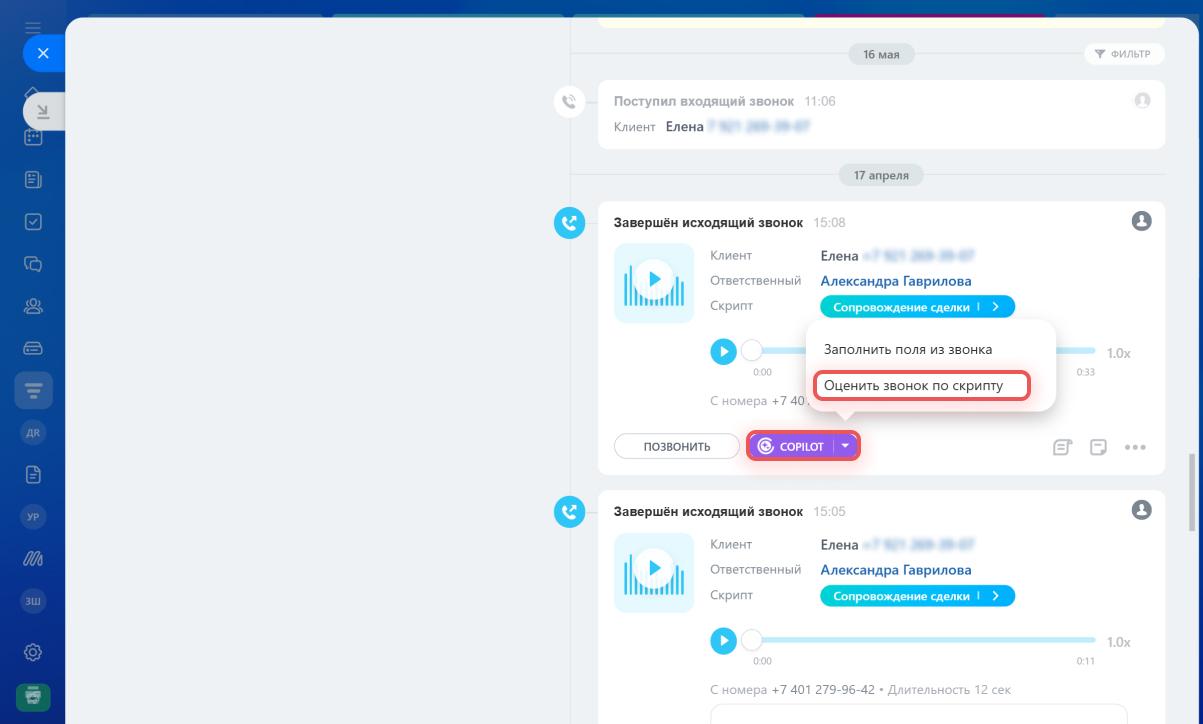Open the three-dots menu on the 15:08 call card
The image size is (1203, 724).
(1135, 447)
